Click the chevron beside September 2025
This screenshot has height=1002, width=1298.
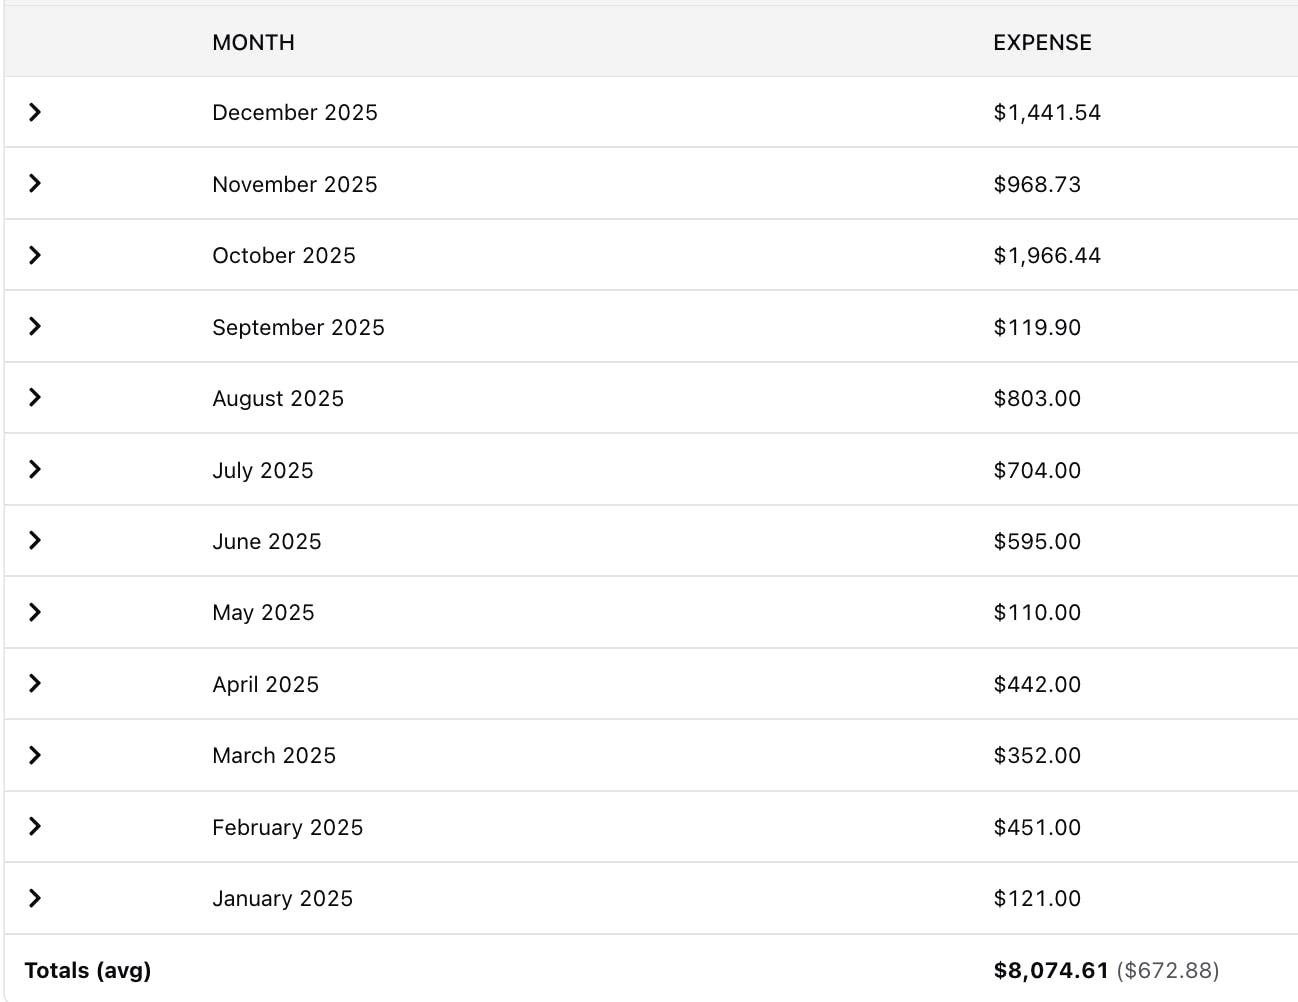tap(35, 326)
